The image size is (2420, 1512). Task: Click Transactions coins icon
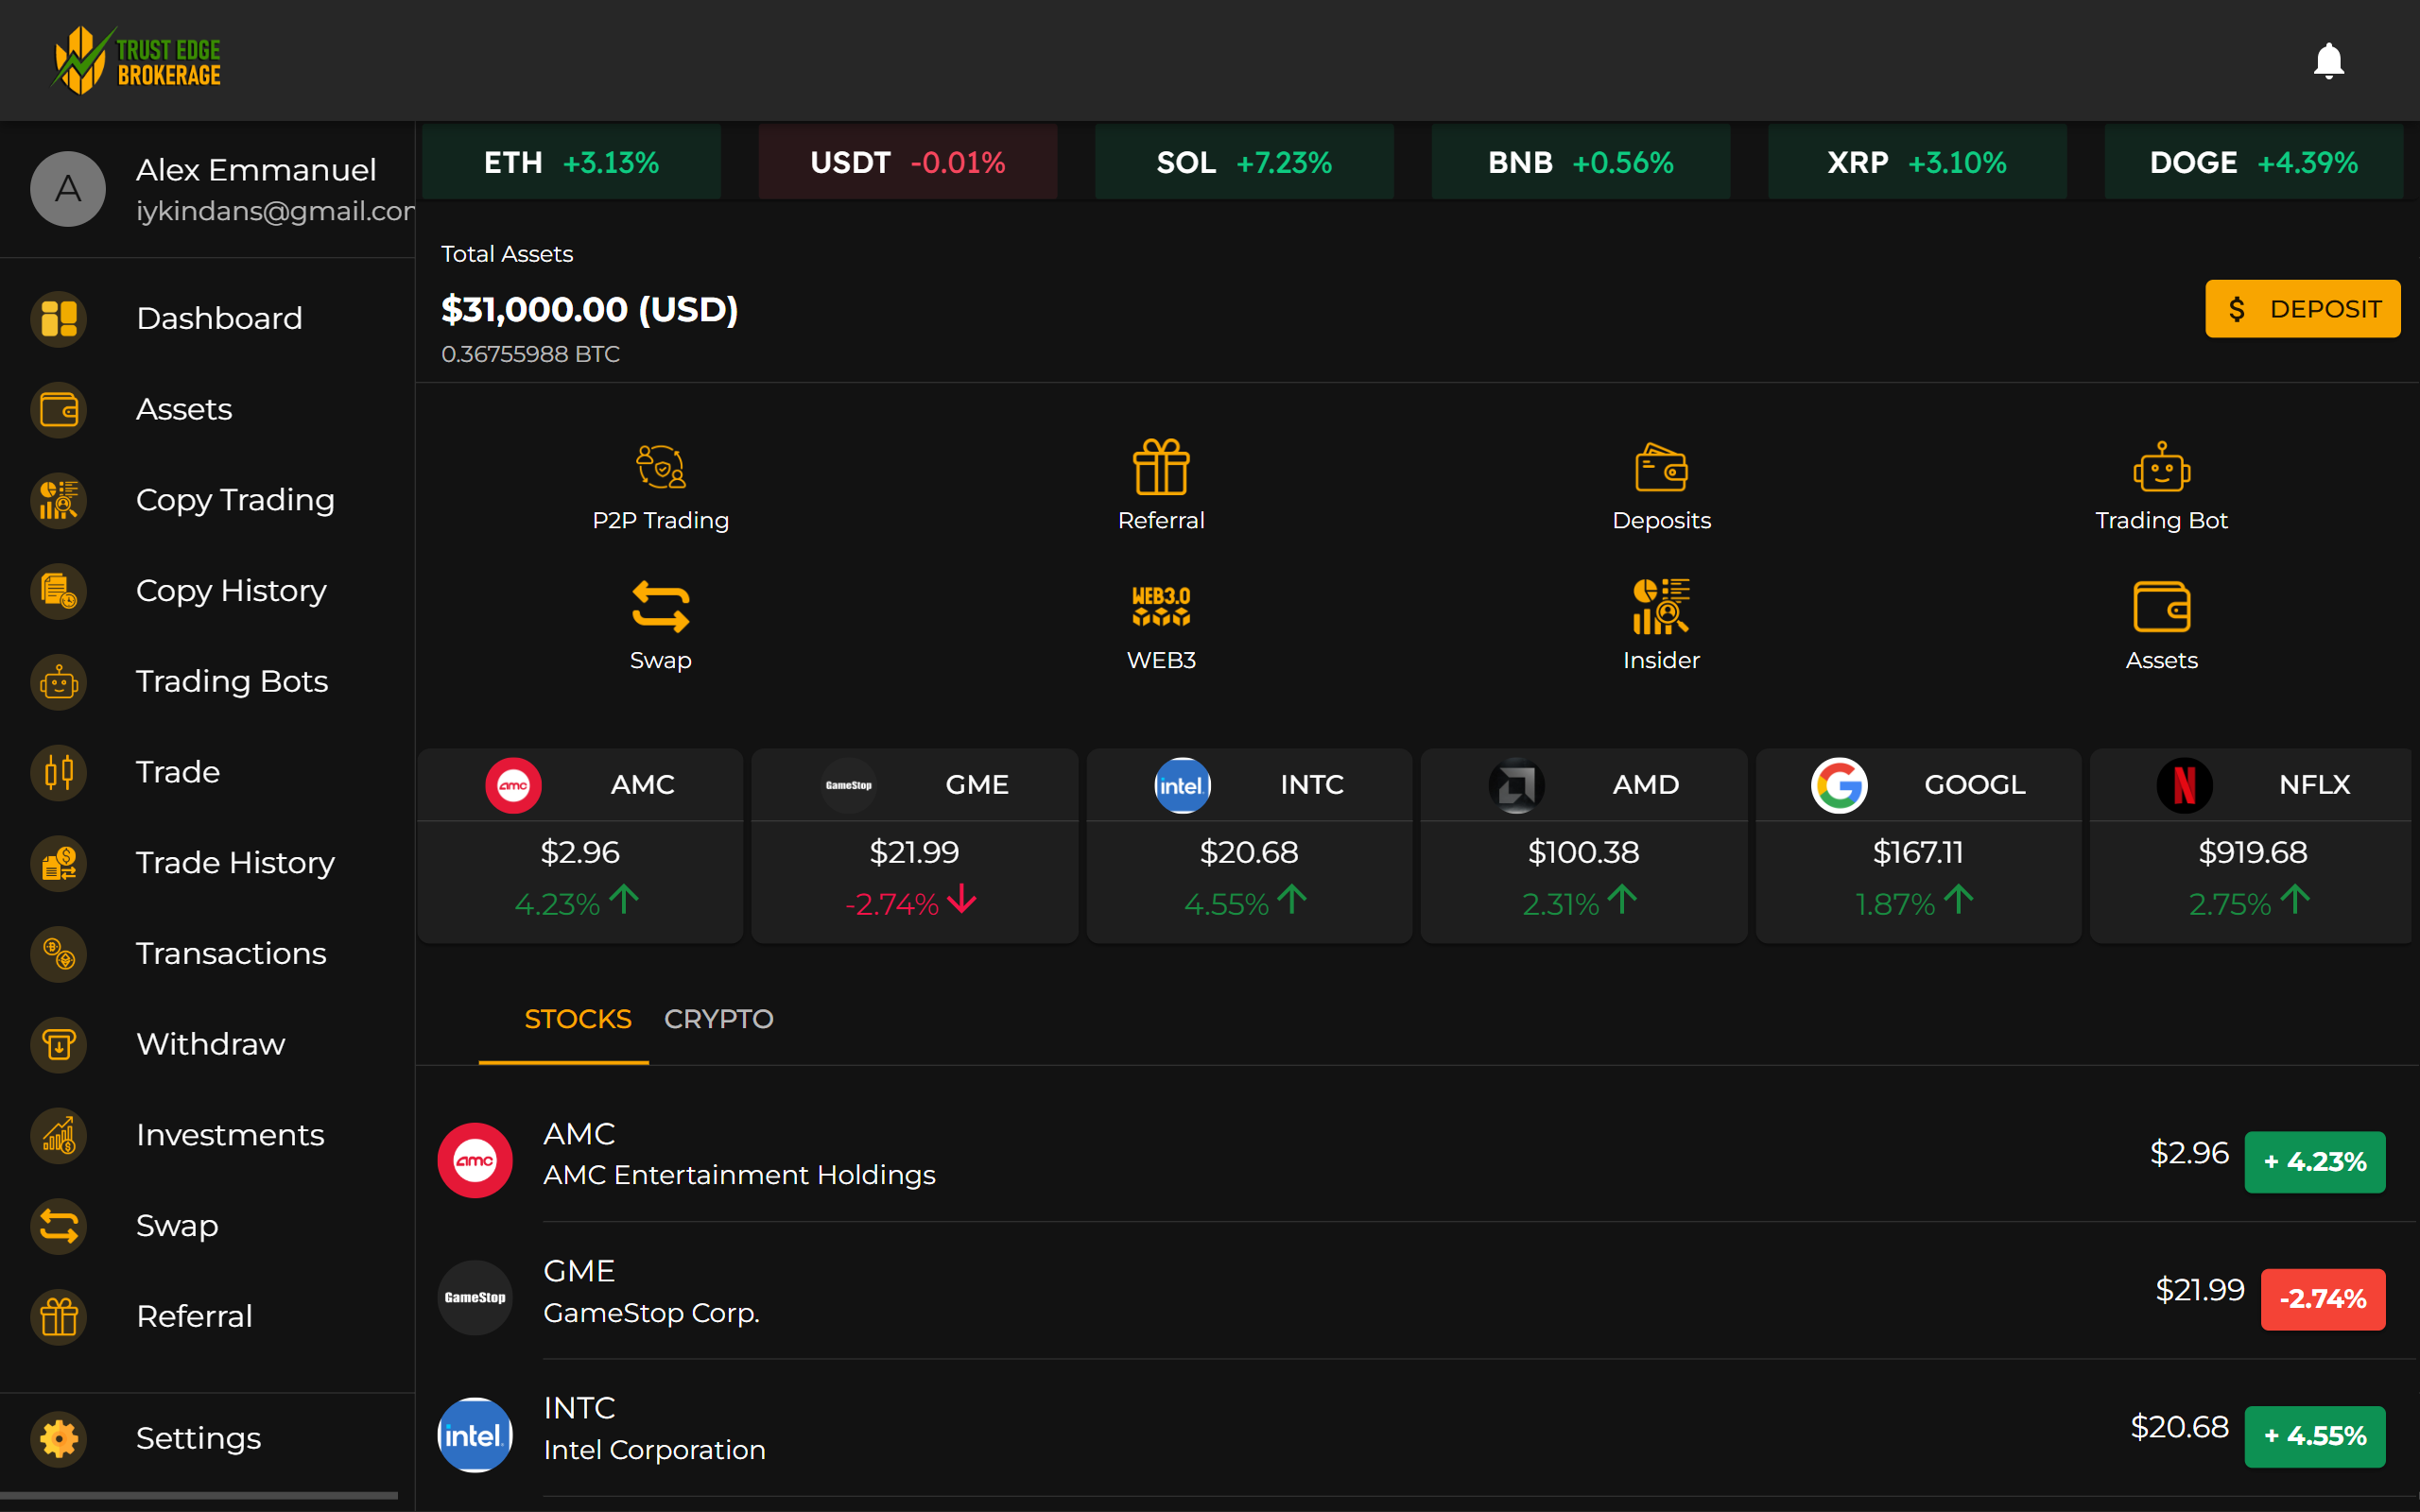59,954
